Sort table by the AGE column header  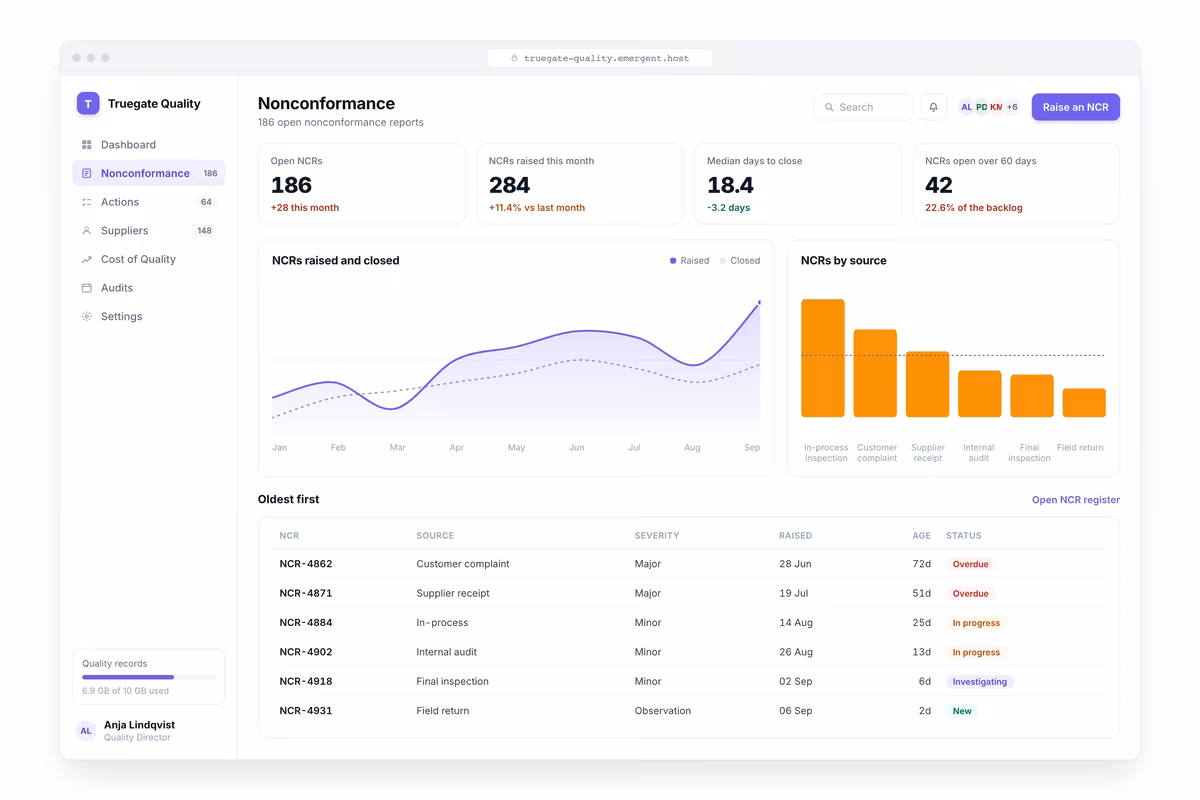(921, 536)
